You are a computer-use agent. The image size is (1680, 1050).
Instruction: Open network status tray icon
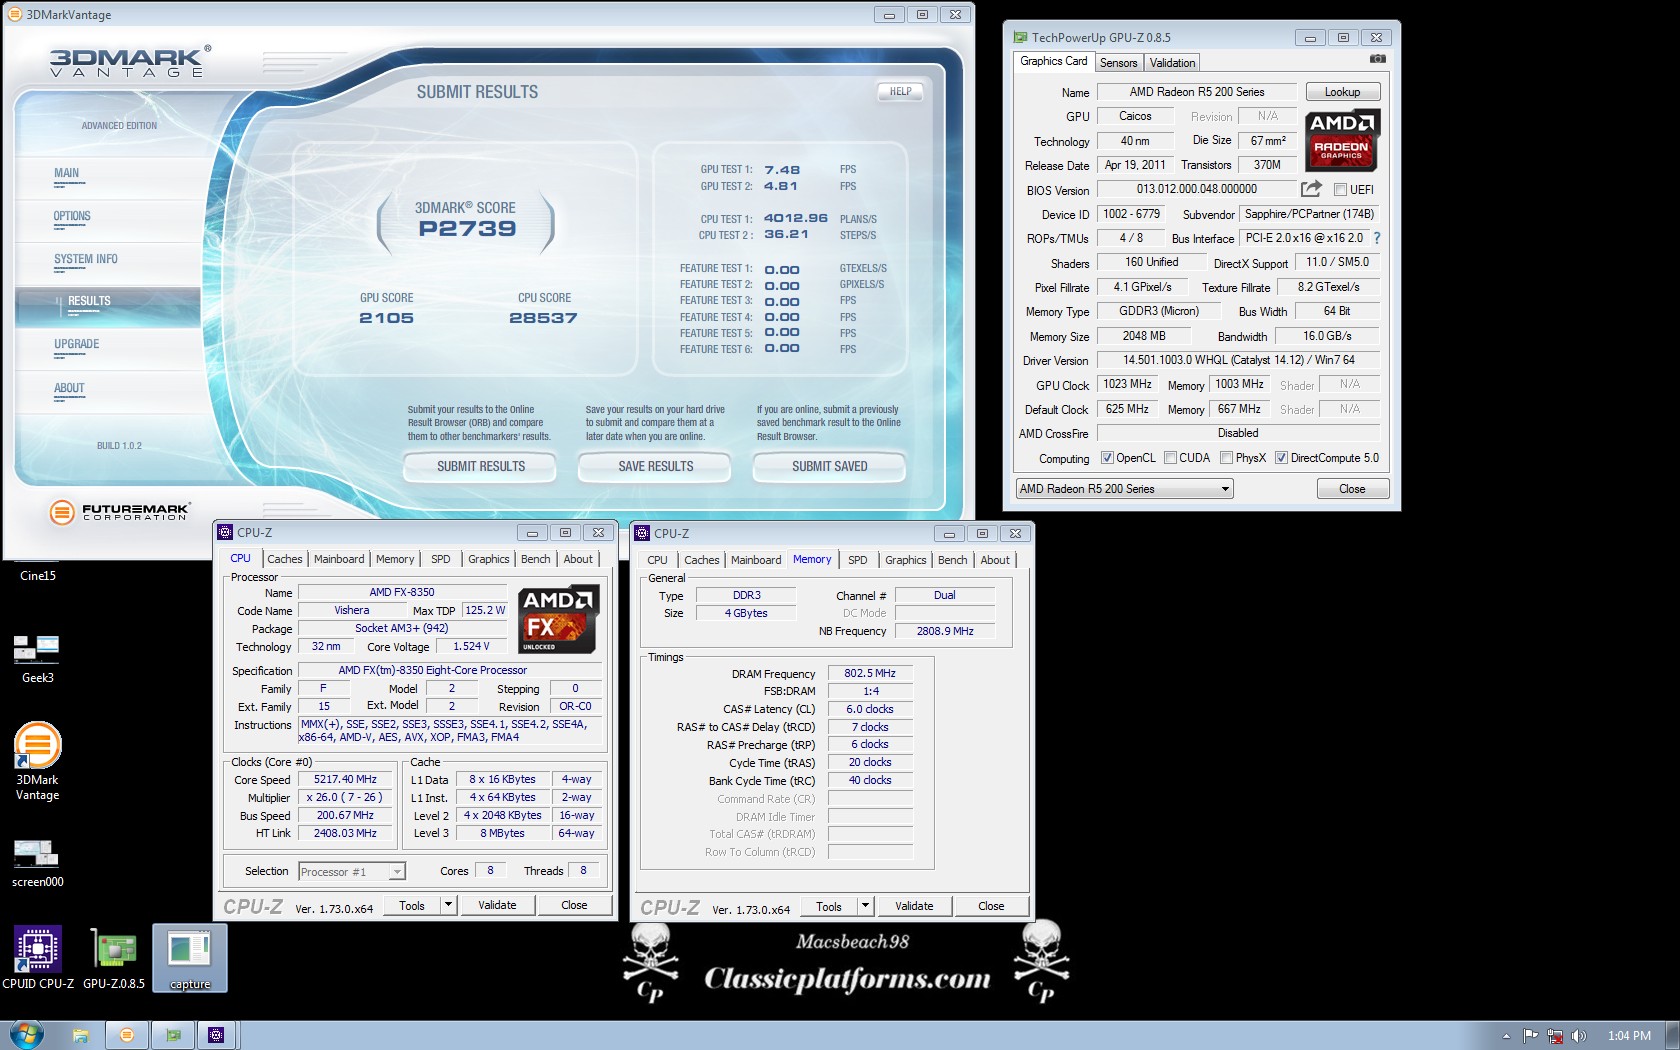pos(1555,1036)
